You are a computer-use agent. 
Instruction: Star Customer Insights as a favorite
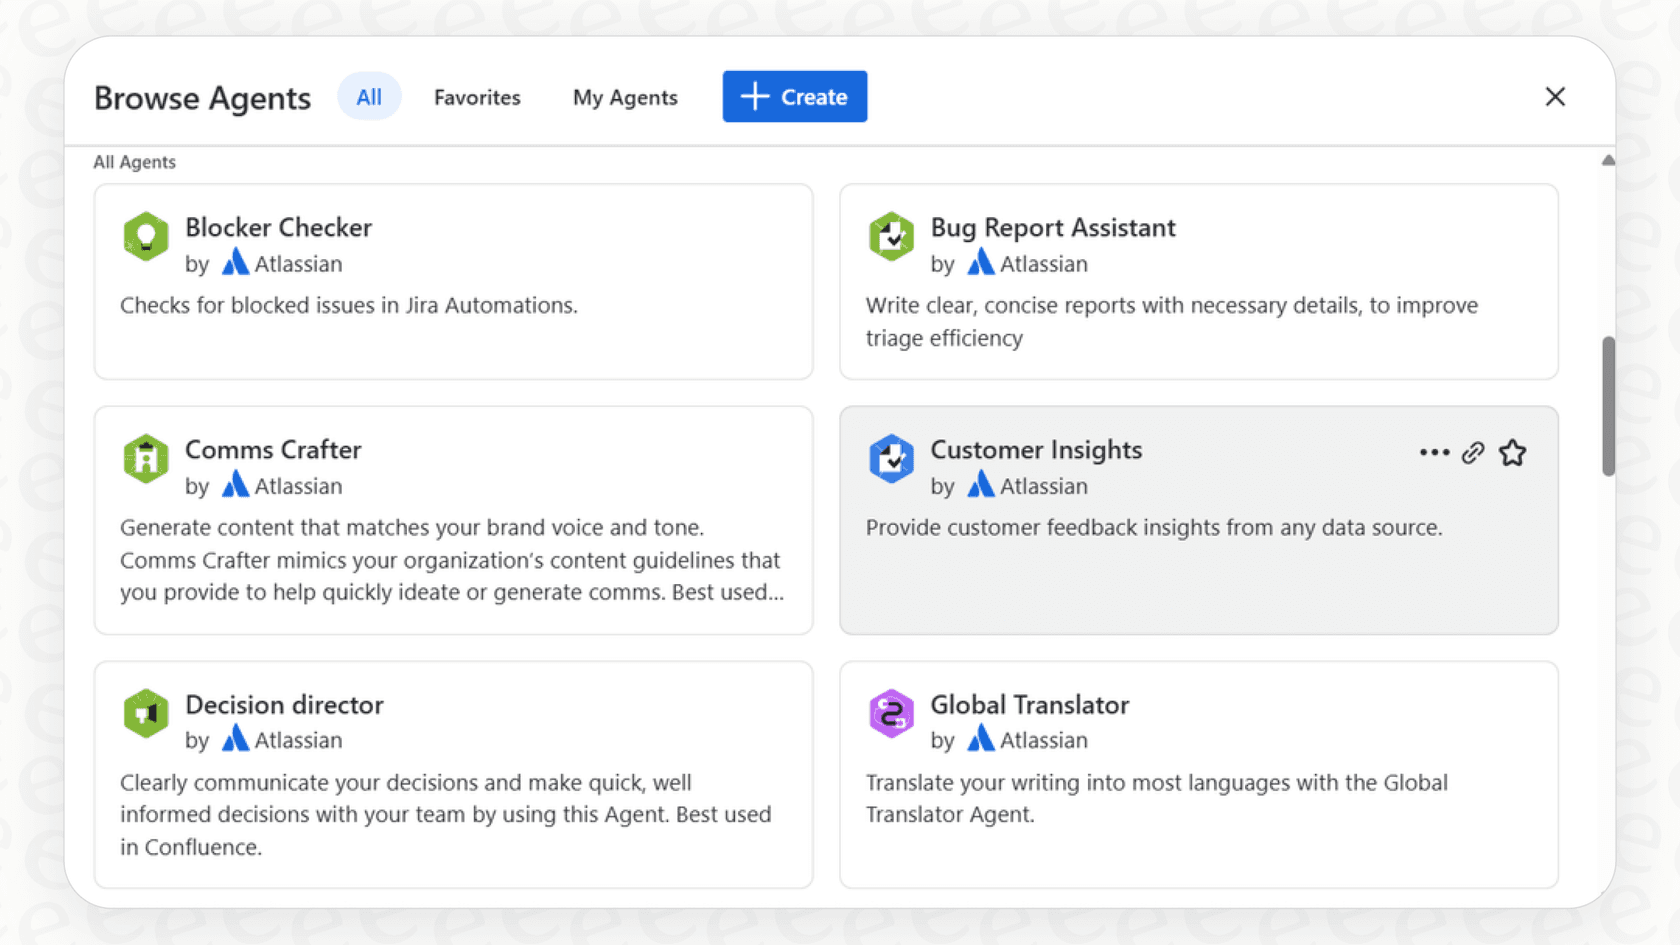1512,453
